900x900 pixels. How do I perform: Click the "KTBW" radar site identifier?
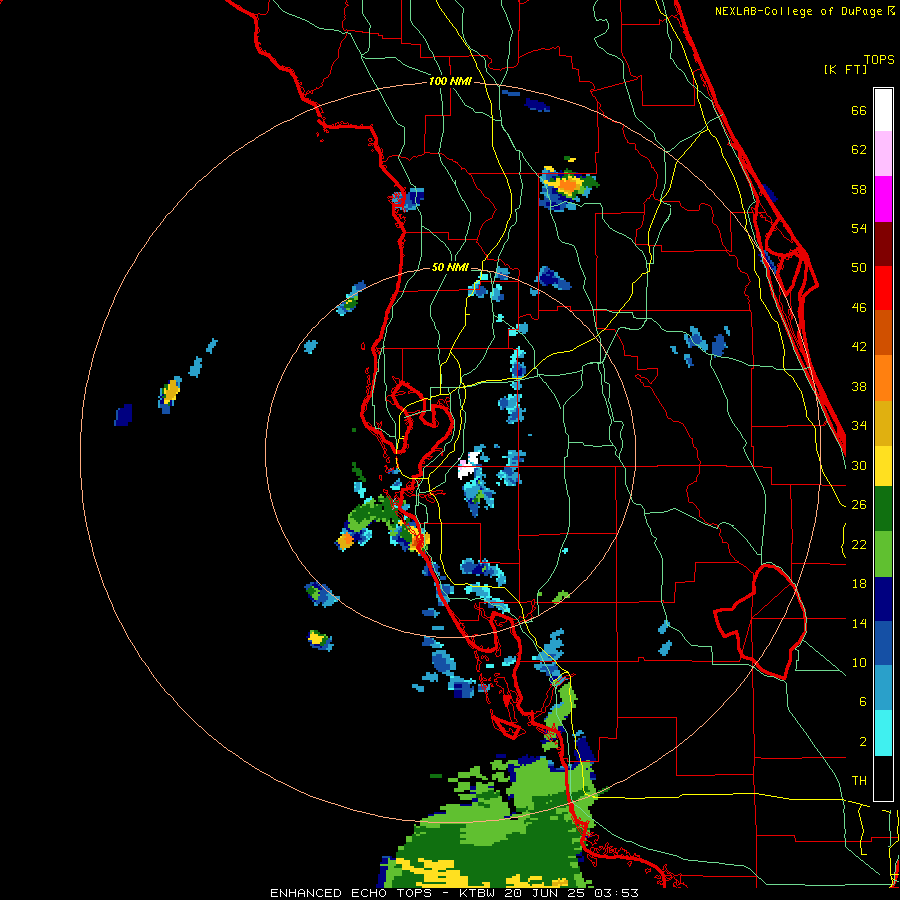(478, 893)
